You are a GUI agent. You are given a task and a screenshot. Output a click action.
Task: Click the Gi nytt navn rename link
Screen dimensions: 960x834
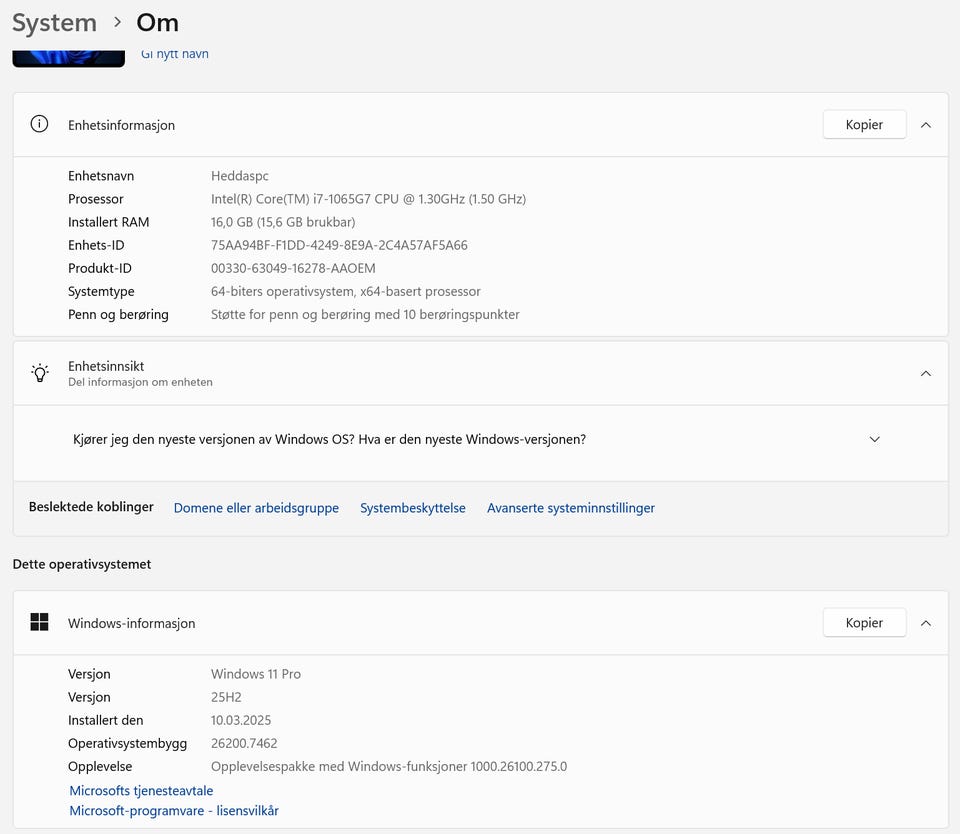175,54
